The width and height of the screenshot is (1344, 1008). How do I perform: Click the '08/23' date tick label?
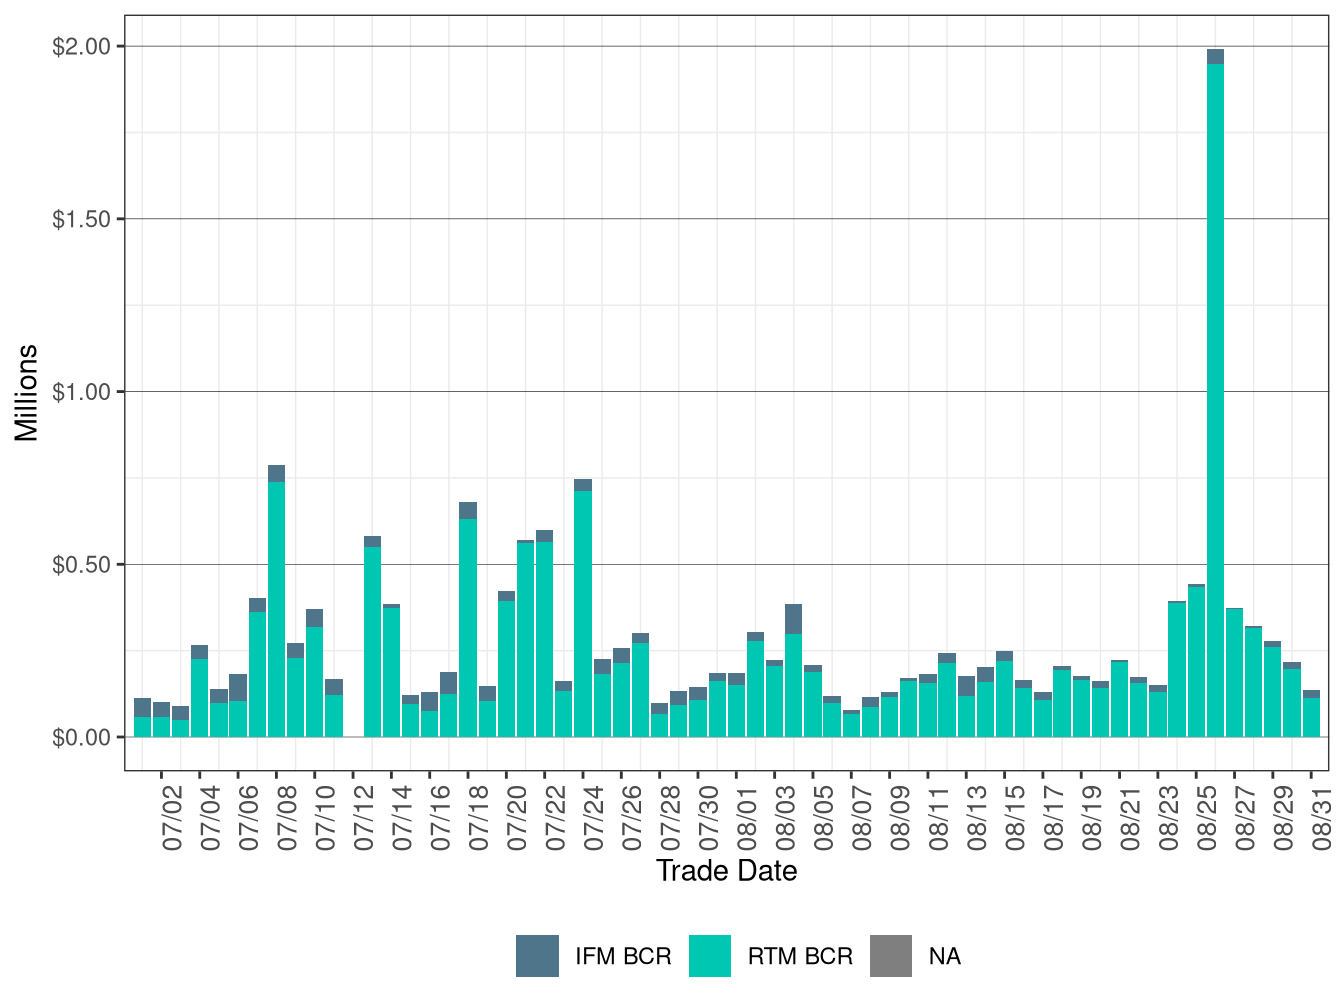(1170, 818)
